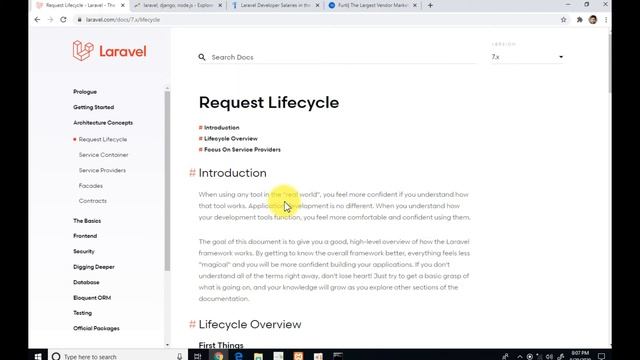Expand Frontend sidebar section
640x360 pixels.
(x=85, y=236)
